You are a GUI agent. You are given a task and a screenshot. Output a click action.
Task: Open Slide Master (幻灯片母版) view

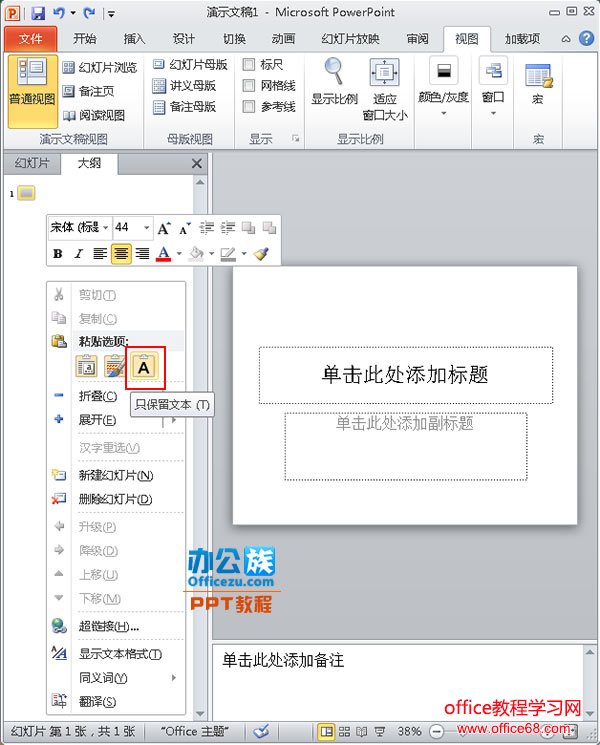[190, 64]
